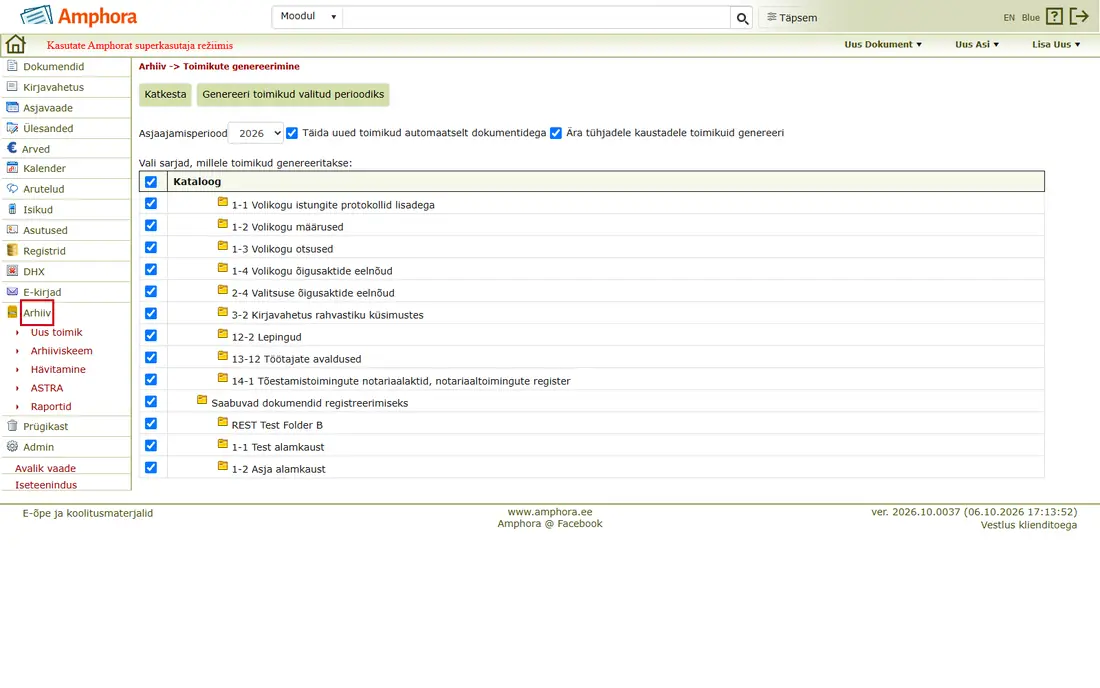Click Genereeri toimikud valitud perioodiks
This screenshot has height=688, width=1100.
(x=293, y=94)
